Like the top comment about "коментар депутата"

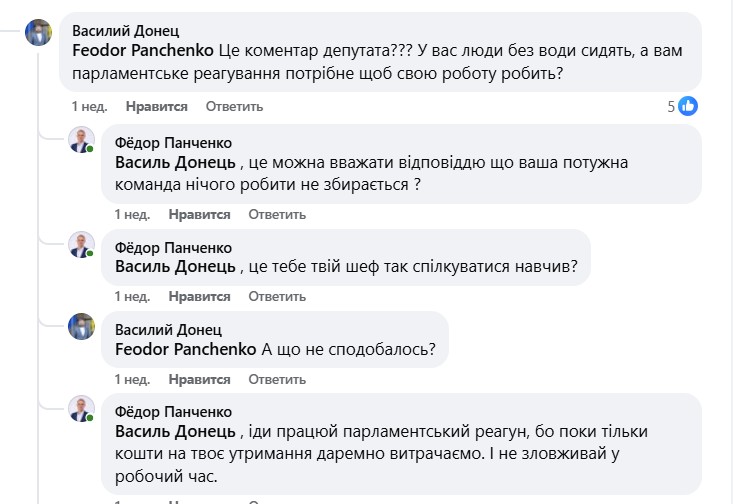(x=157, y=106)
